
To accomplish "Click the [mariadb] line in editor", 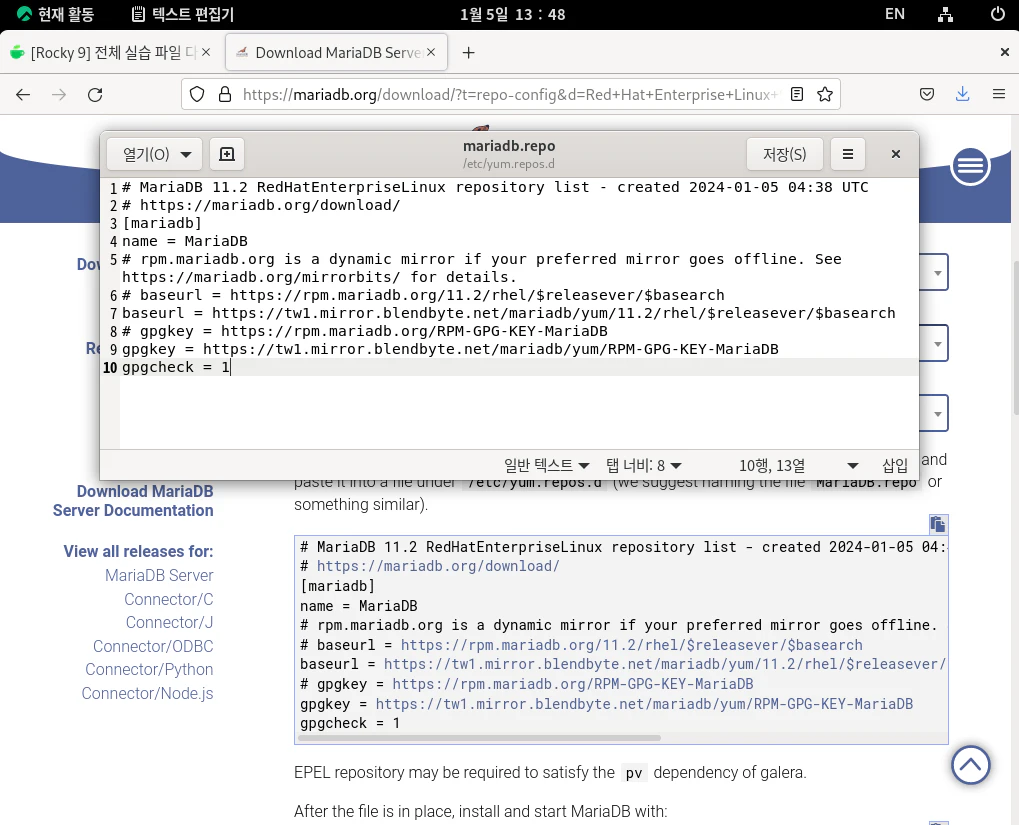I will [x=162, y=224].
